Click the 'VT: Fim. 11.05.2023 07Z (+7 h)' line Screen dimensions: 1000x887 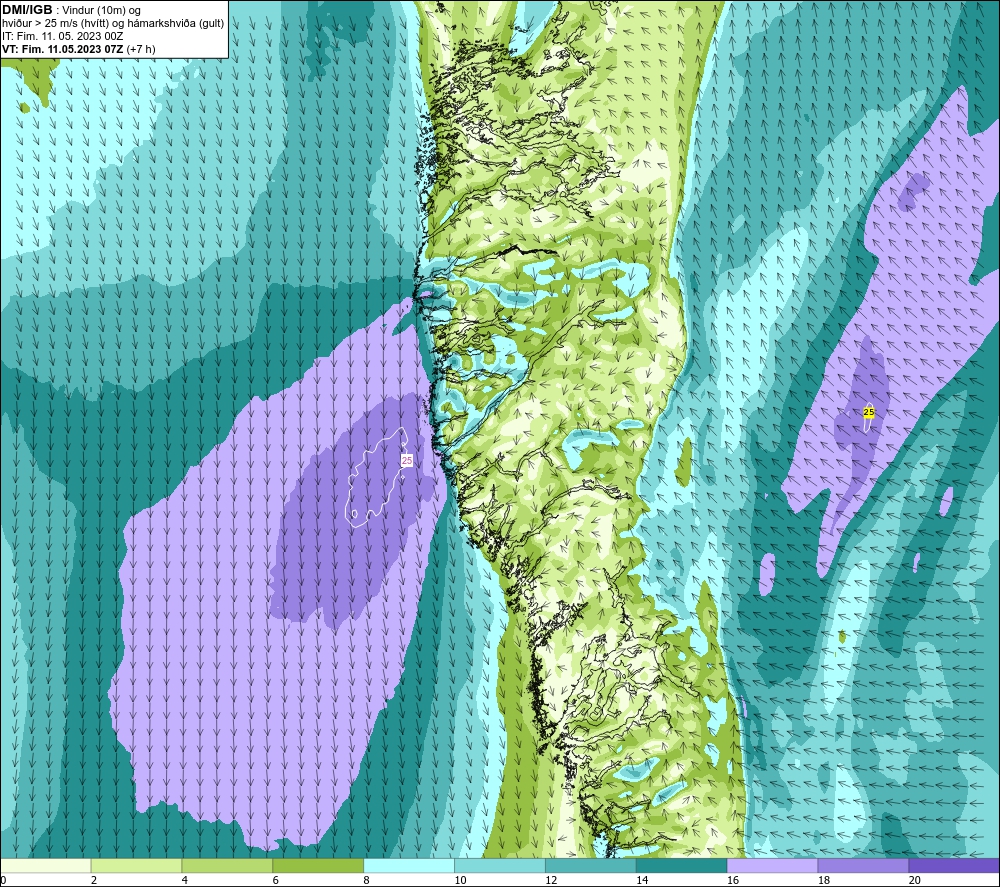(x=78, y=49)
